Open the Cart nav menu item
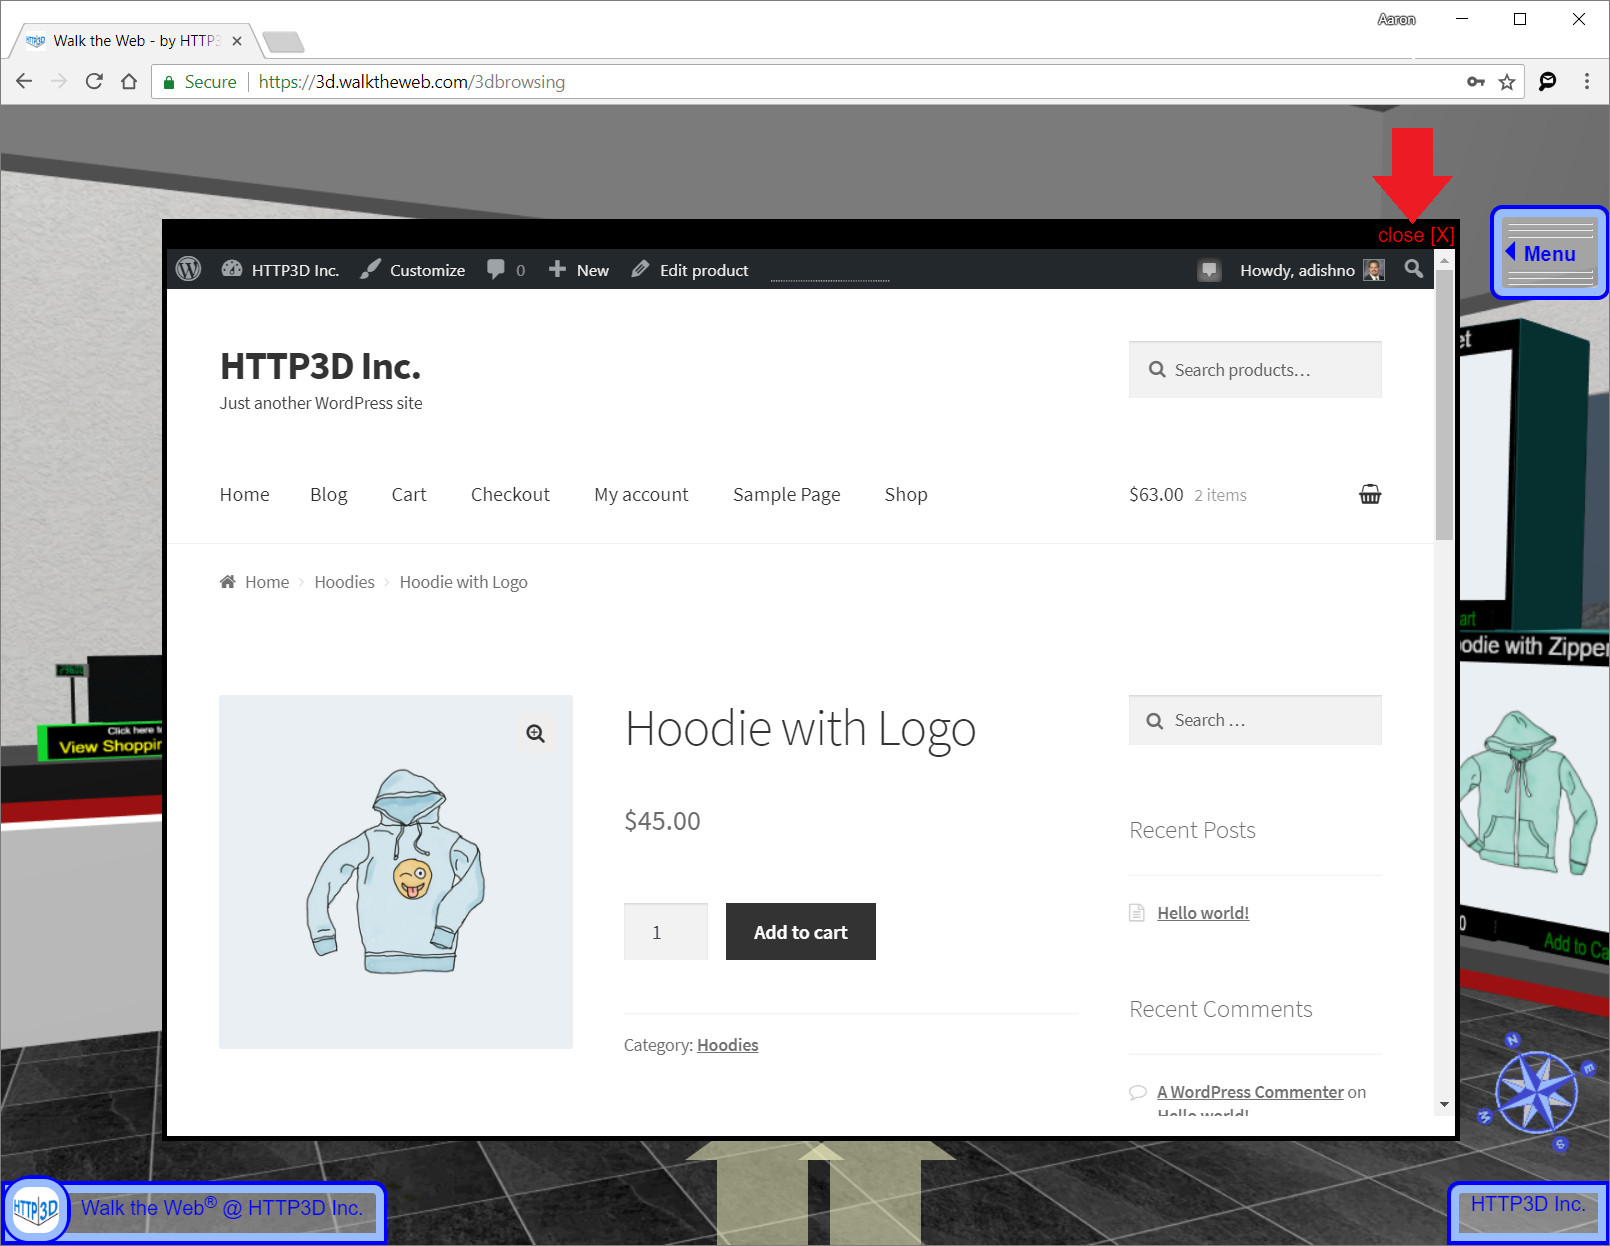Screen dimensions: 1610x1246 pyautogui.click(x=409, y=495)
